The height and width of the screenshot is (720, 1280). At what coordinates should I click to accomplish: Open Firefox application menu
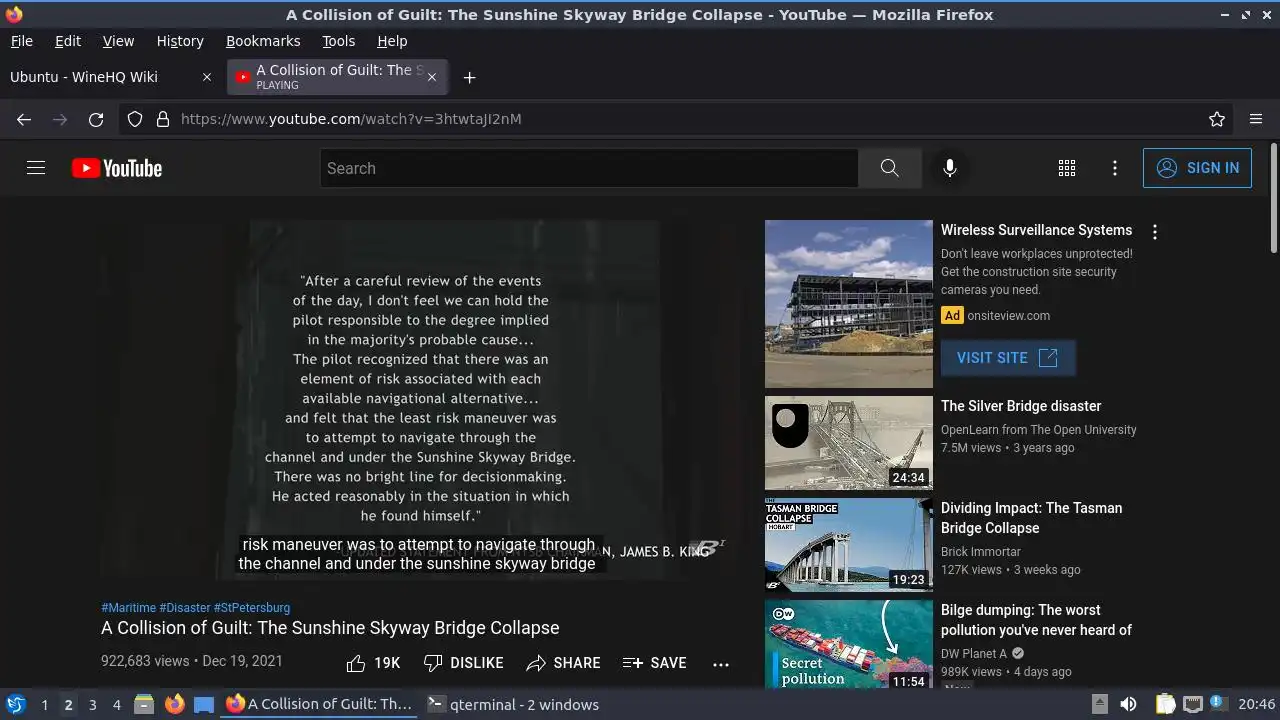click(x=1256, y=119)
